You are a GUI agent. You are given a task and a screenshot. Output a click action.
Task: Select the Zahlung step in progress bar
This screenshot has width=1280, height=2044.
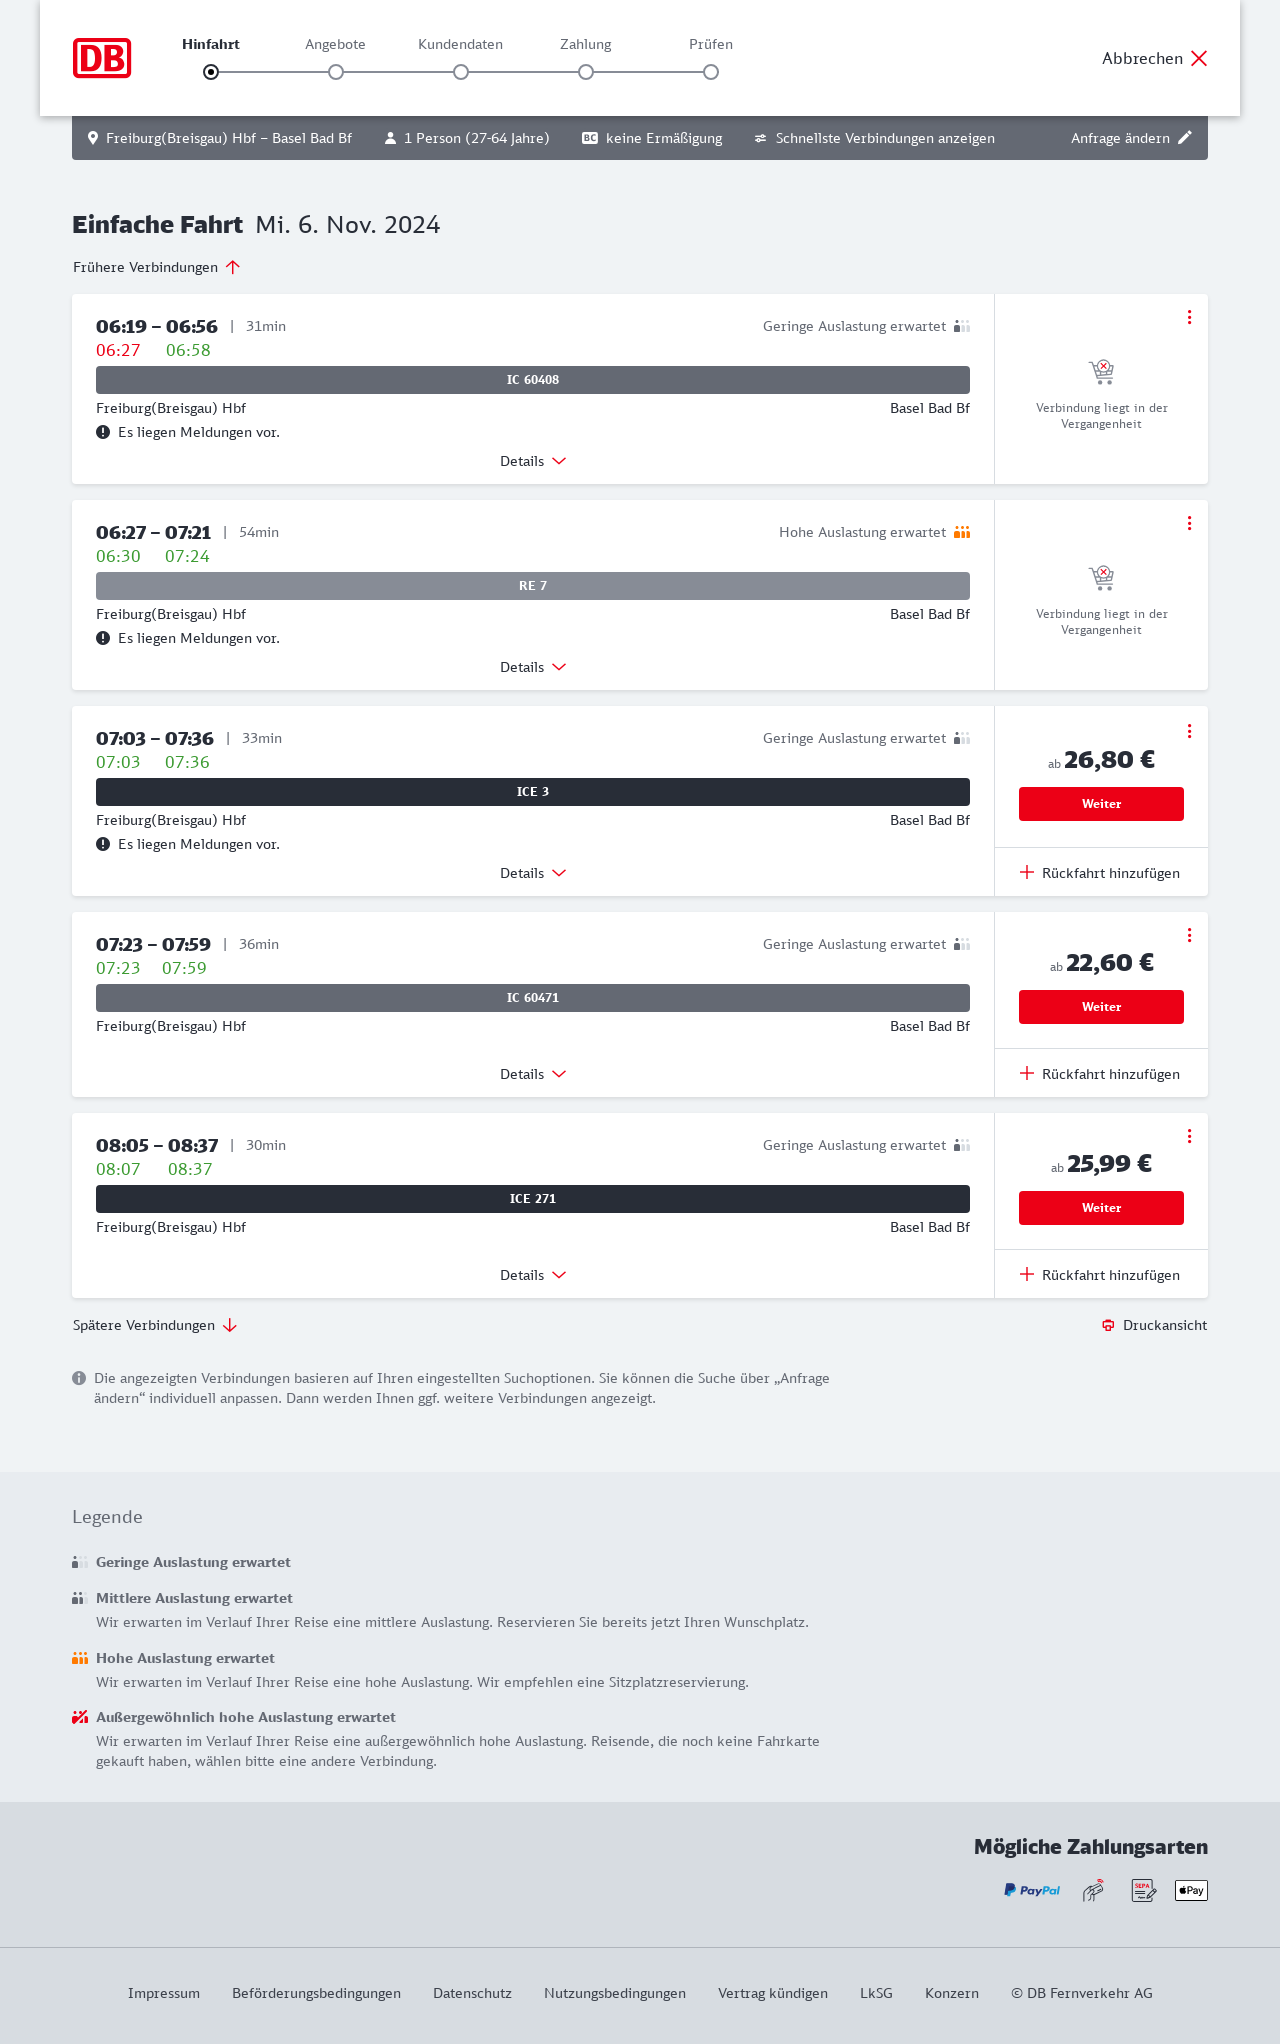[x=586, y=72]
